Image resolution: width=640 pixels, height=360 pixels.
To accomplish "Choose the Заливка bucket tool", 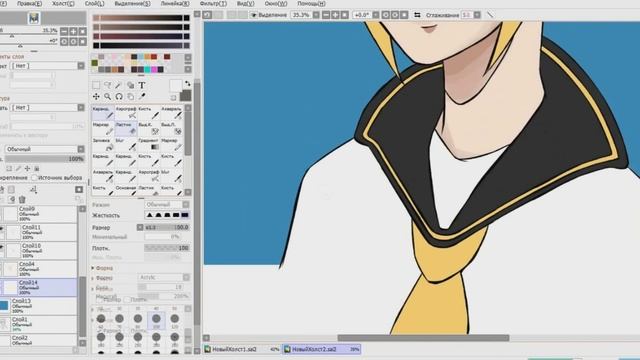I will point(103,144).
